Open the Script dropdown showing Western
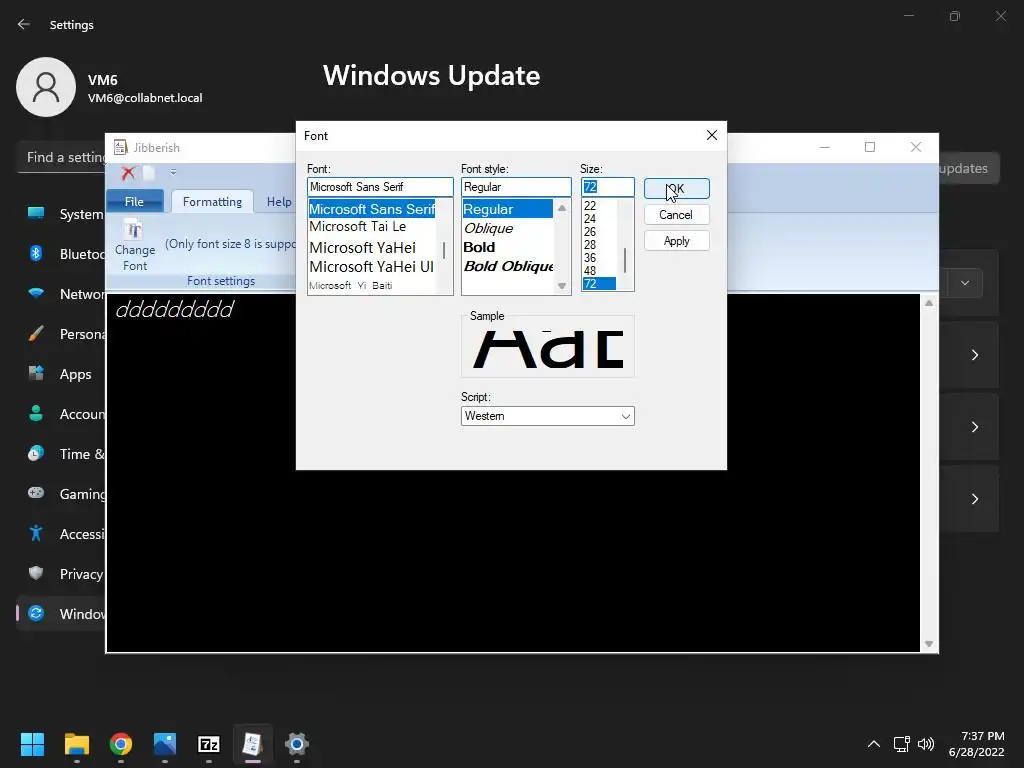Image resolution: width=1024 pixels, height=768 pixels. coord(547,416)
